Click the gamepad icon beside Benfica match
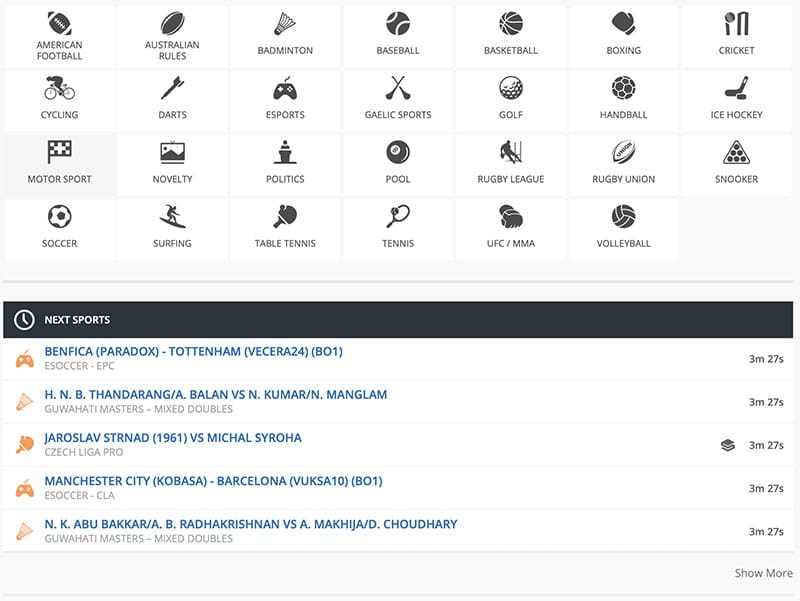The height and width of the screenshot is (601, 800). tap(24, 359)
